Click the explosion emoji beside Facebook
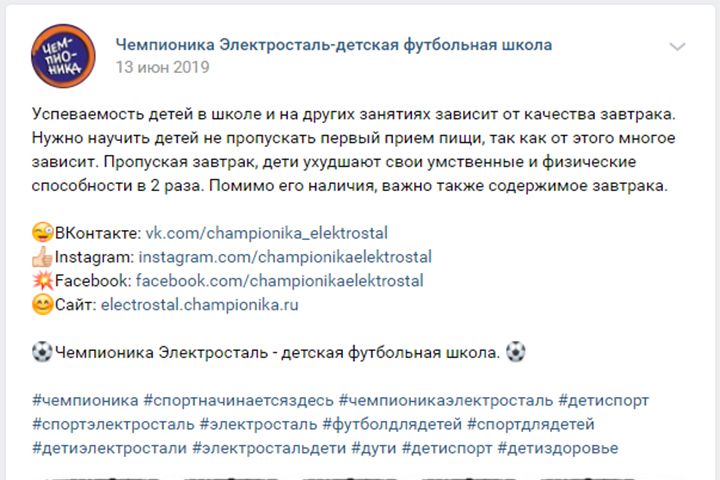Screen dimensions: 720x480 42,281
